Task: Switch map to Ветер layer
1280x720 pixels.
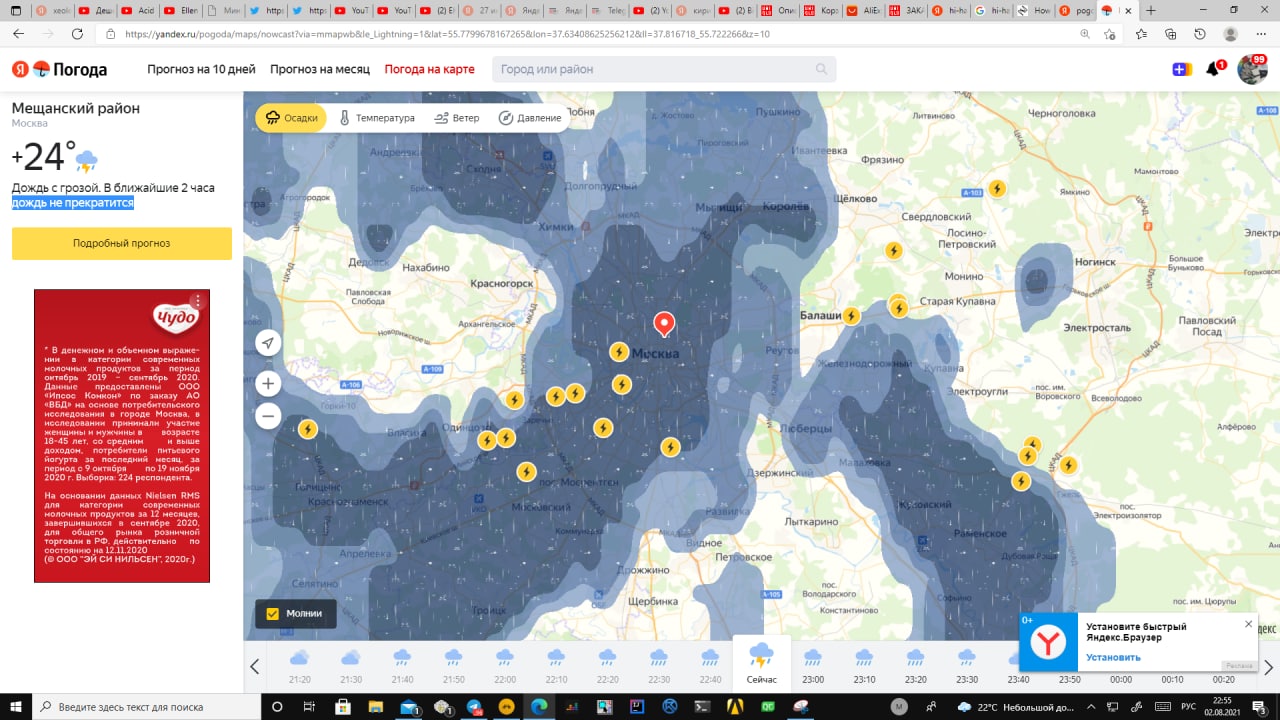Action: click(457, 118)
